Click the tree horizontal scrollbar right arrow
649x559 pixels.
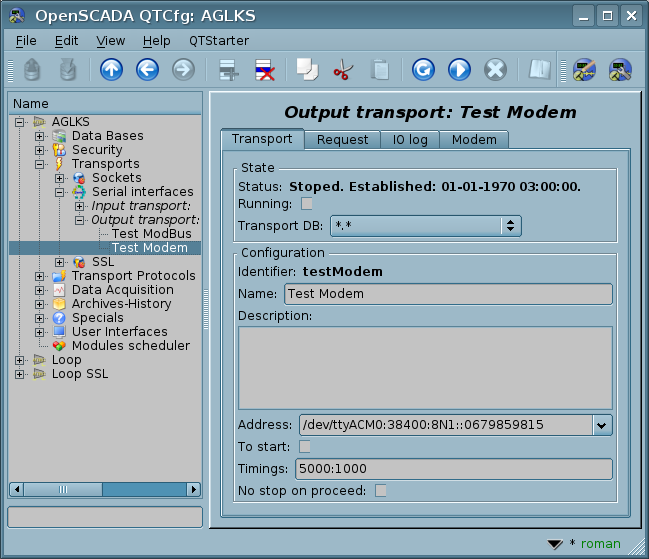(193, 489)
